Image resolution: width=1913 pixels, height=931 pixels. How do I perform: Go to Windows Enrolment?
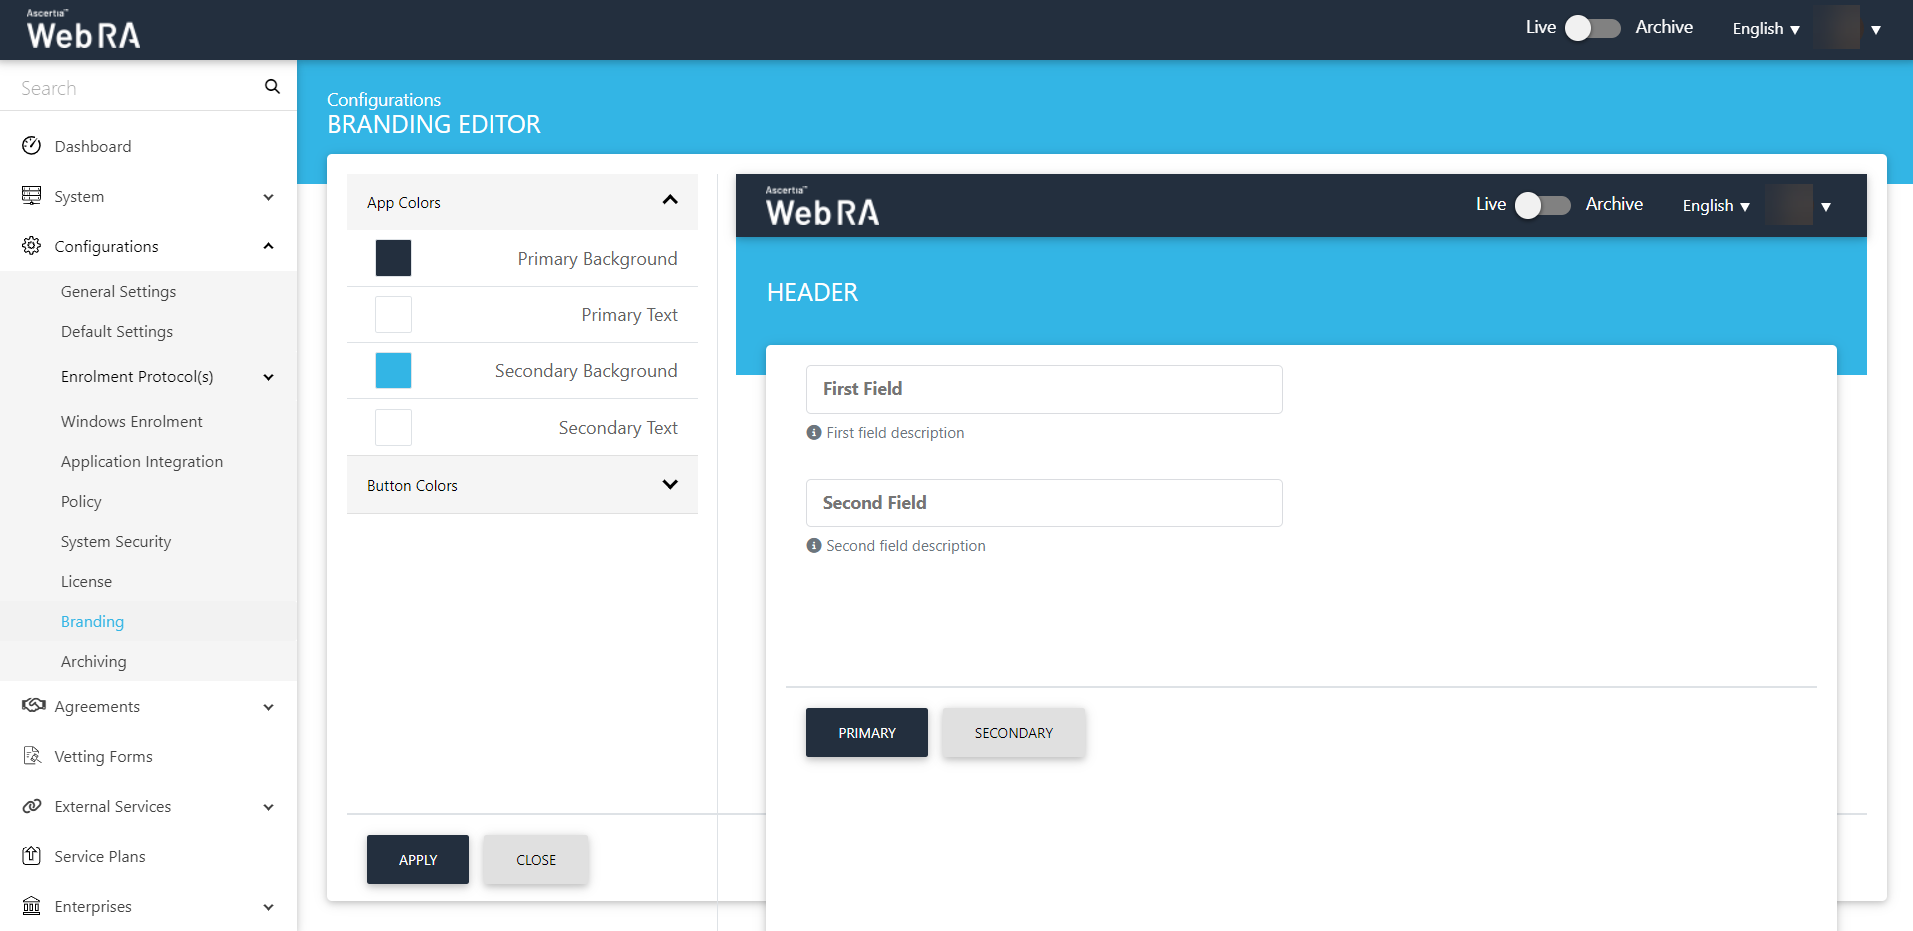pos(131,421)
